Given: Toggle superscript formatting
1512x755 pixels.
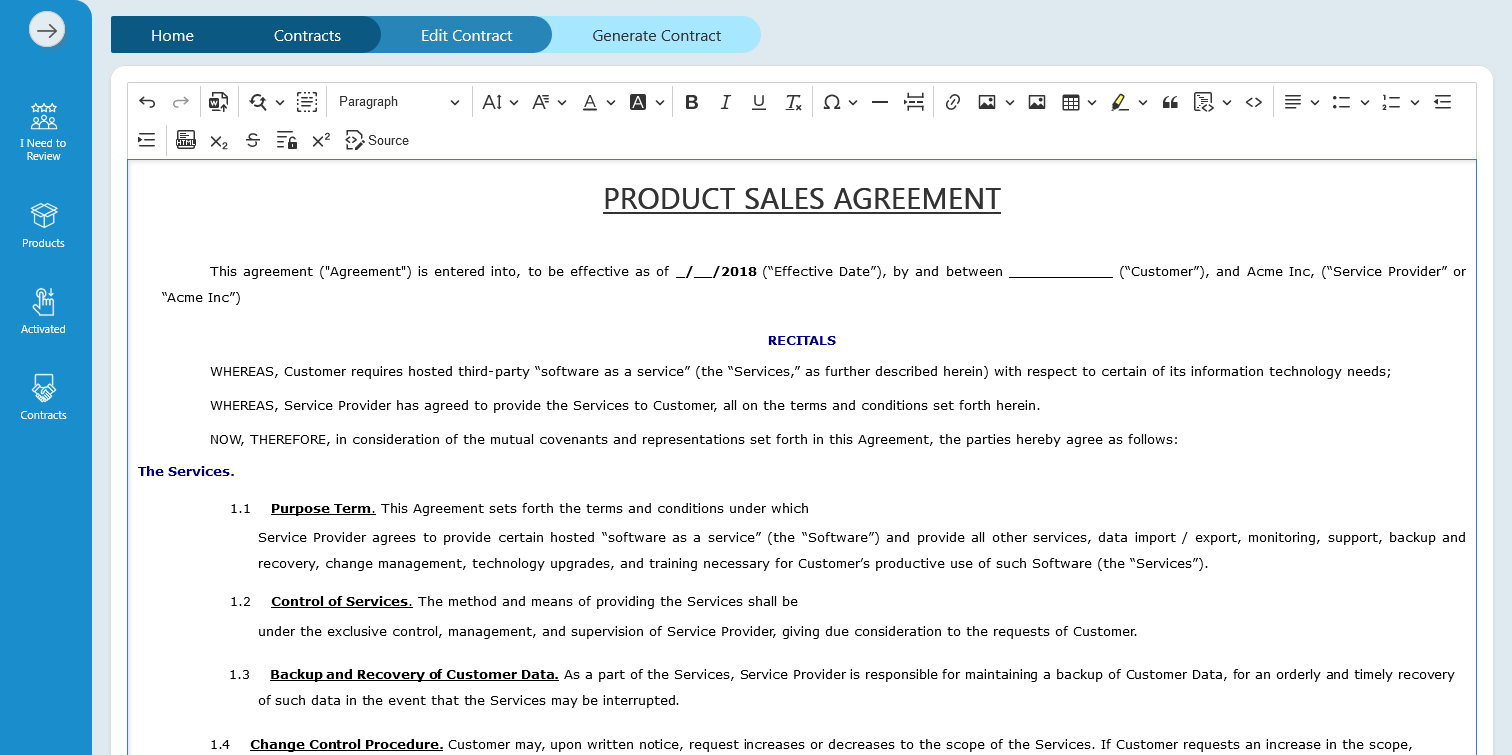Looking at the screenshot, I should (x=321, y=140).
